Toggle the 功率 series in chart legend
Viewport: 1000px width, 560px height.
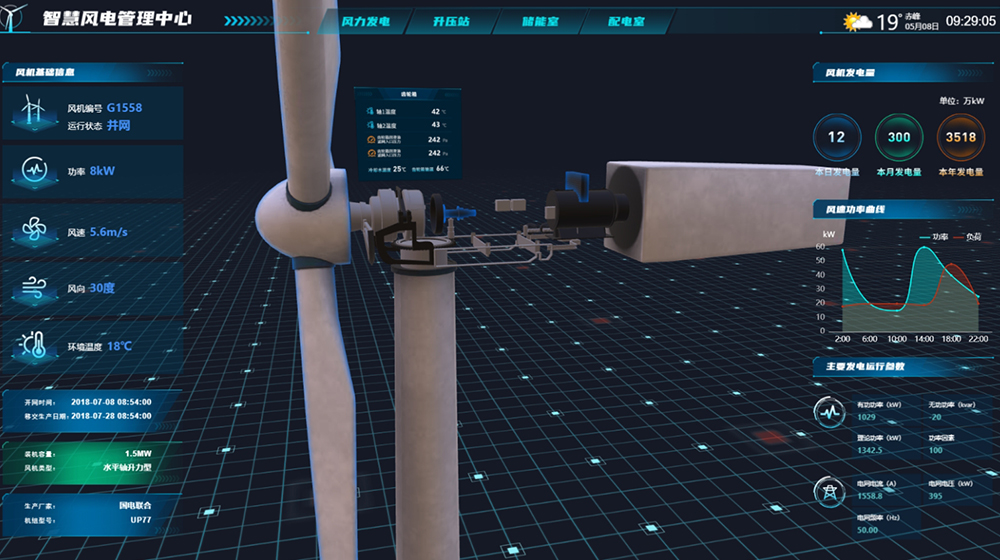932,237
